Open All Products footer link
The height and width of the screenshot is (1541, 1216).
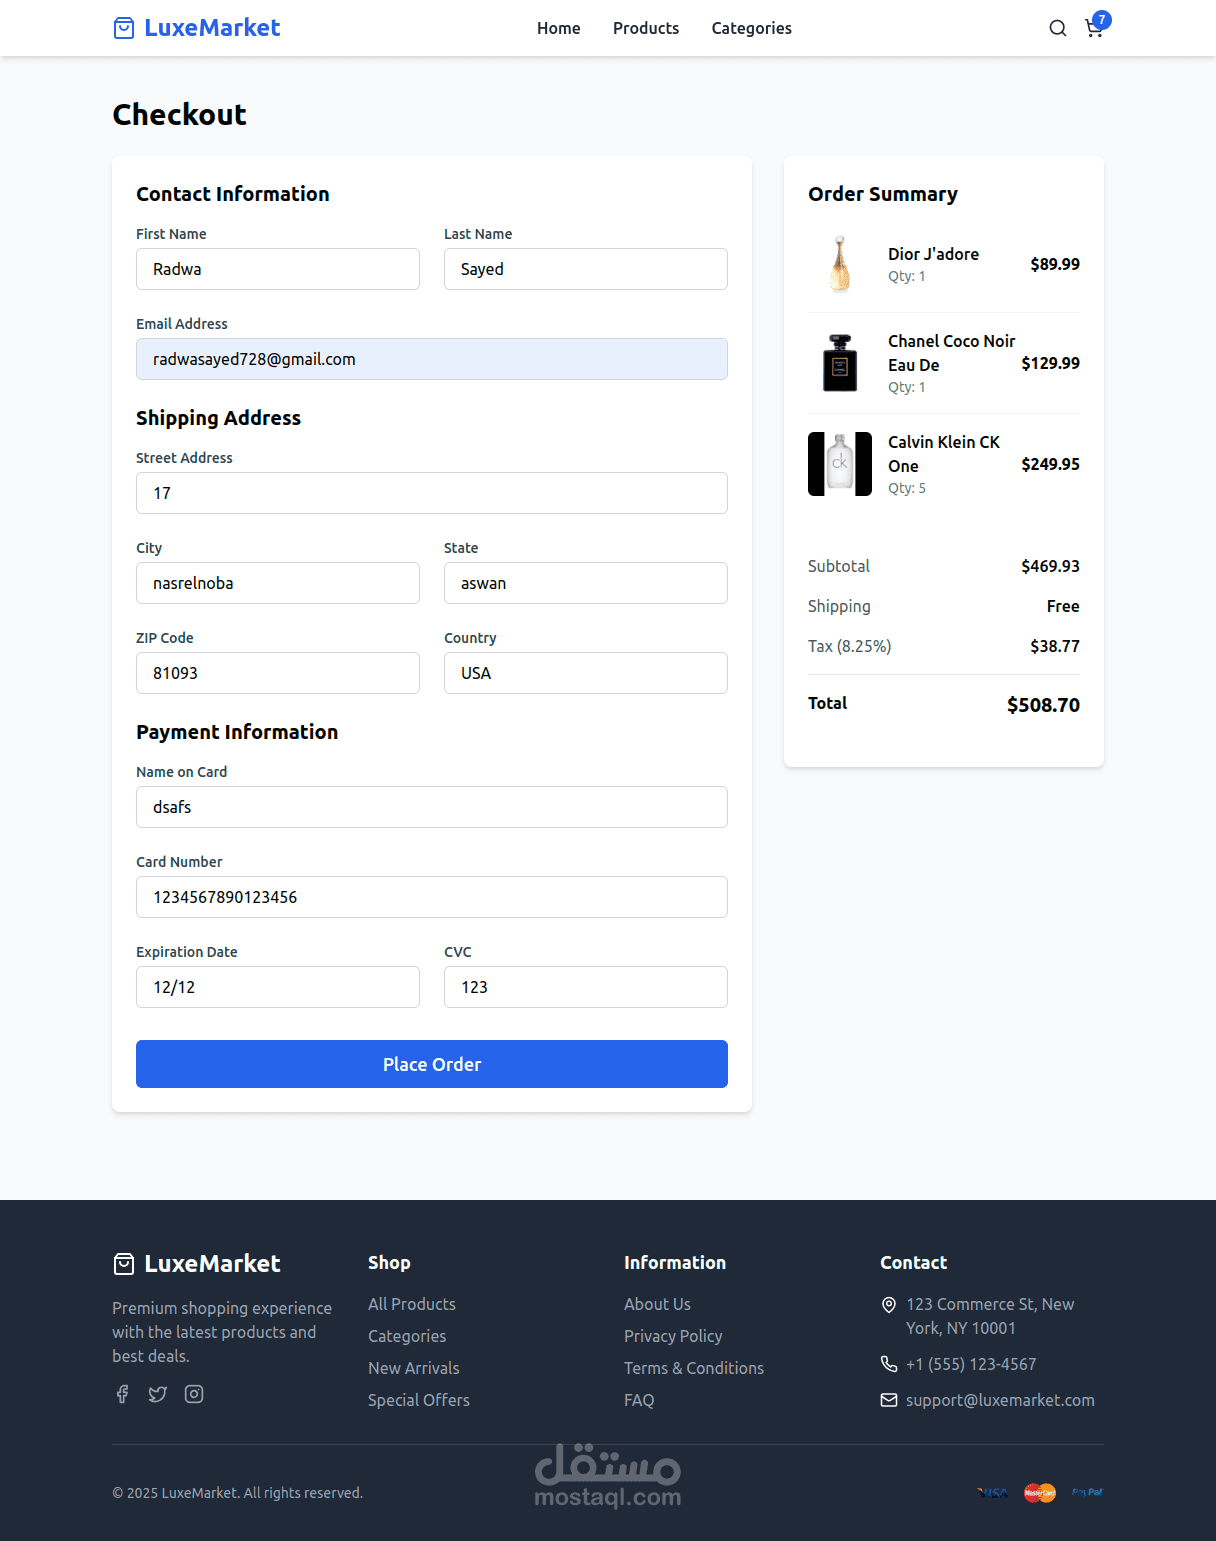point(412,1304)
